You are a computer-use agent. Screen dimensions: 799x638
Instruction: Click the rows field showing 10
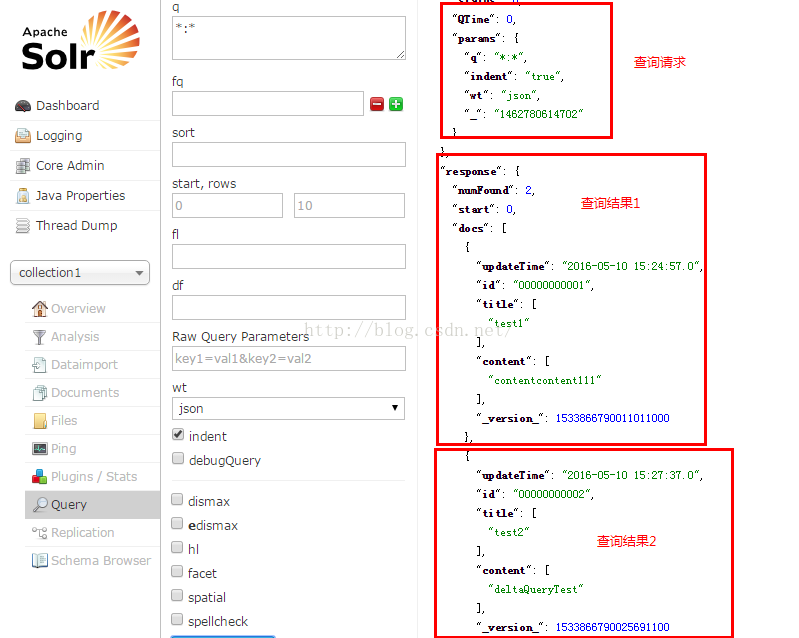[x=350, y=205]
